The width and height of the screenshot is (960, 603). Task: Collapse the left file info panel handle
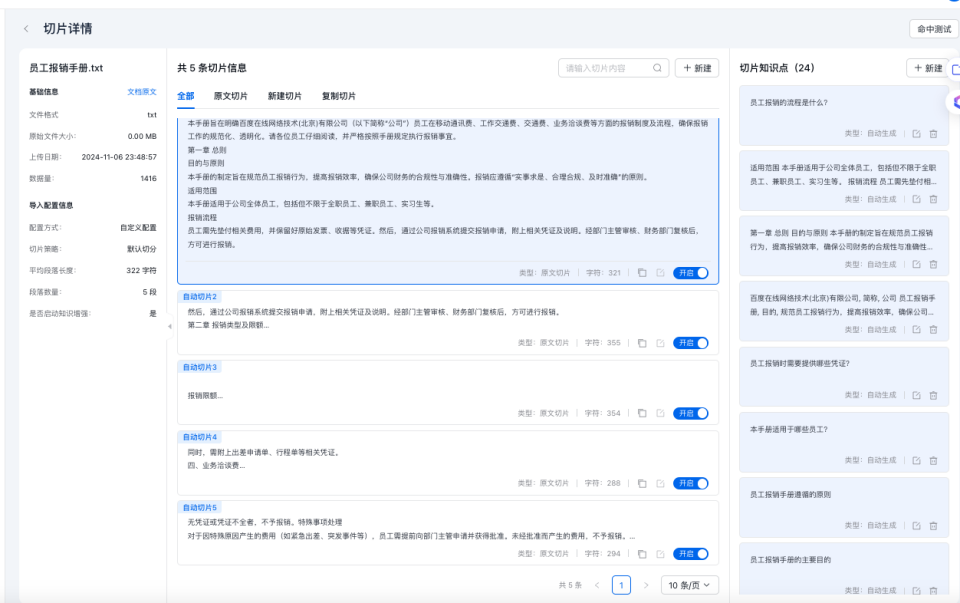[x=170, y=326]
